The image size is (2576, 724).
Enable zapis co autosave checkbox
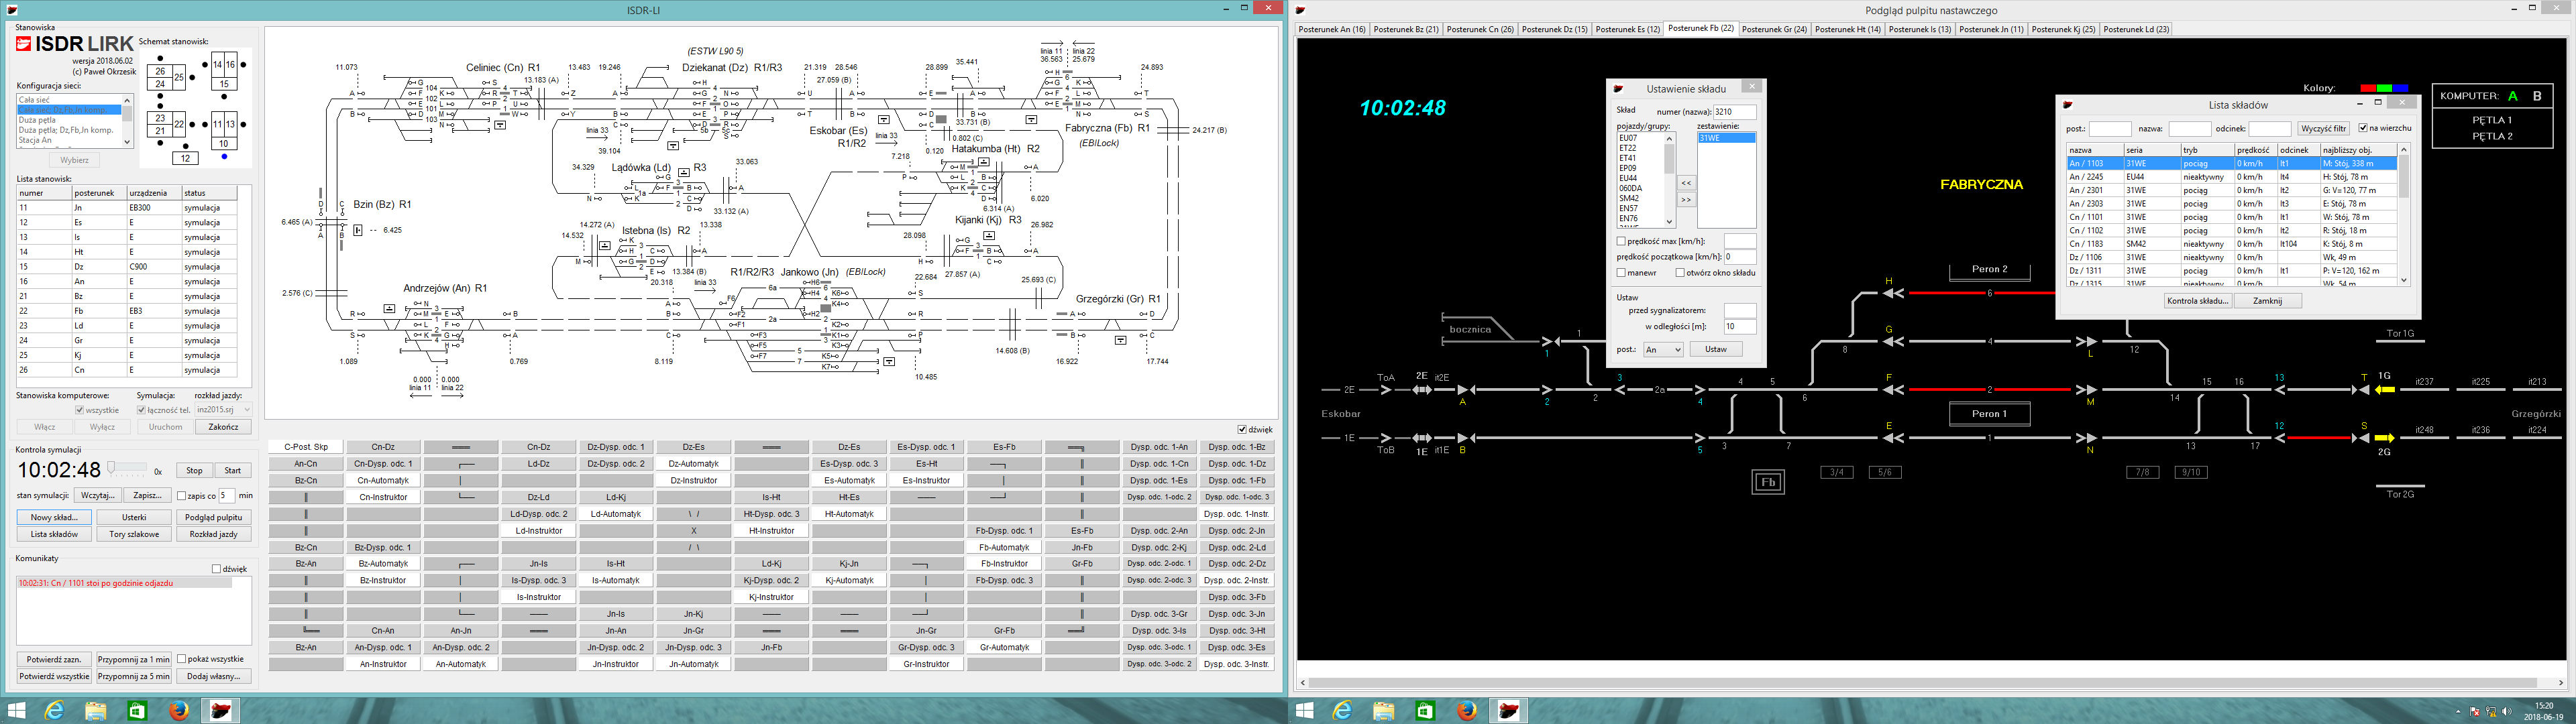point(182,496)
